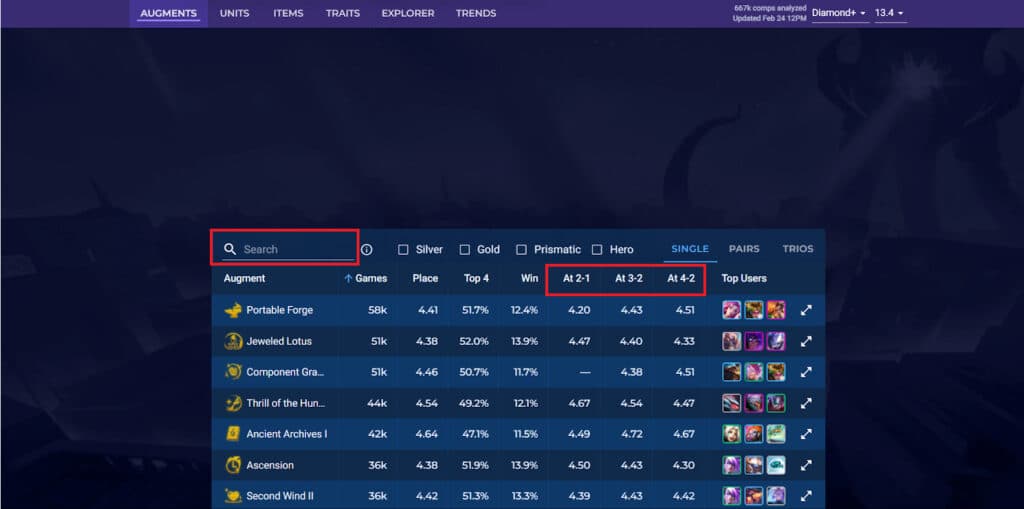This screenshot has height=509, width=1024.
Task: Open first top-user champion for Portable Forge
Action: (x=731, y=310)
